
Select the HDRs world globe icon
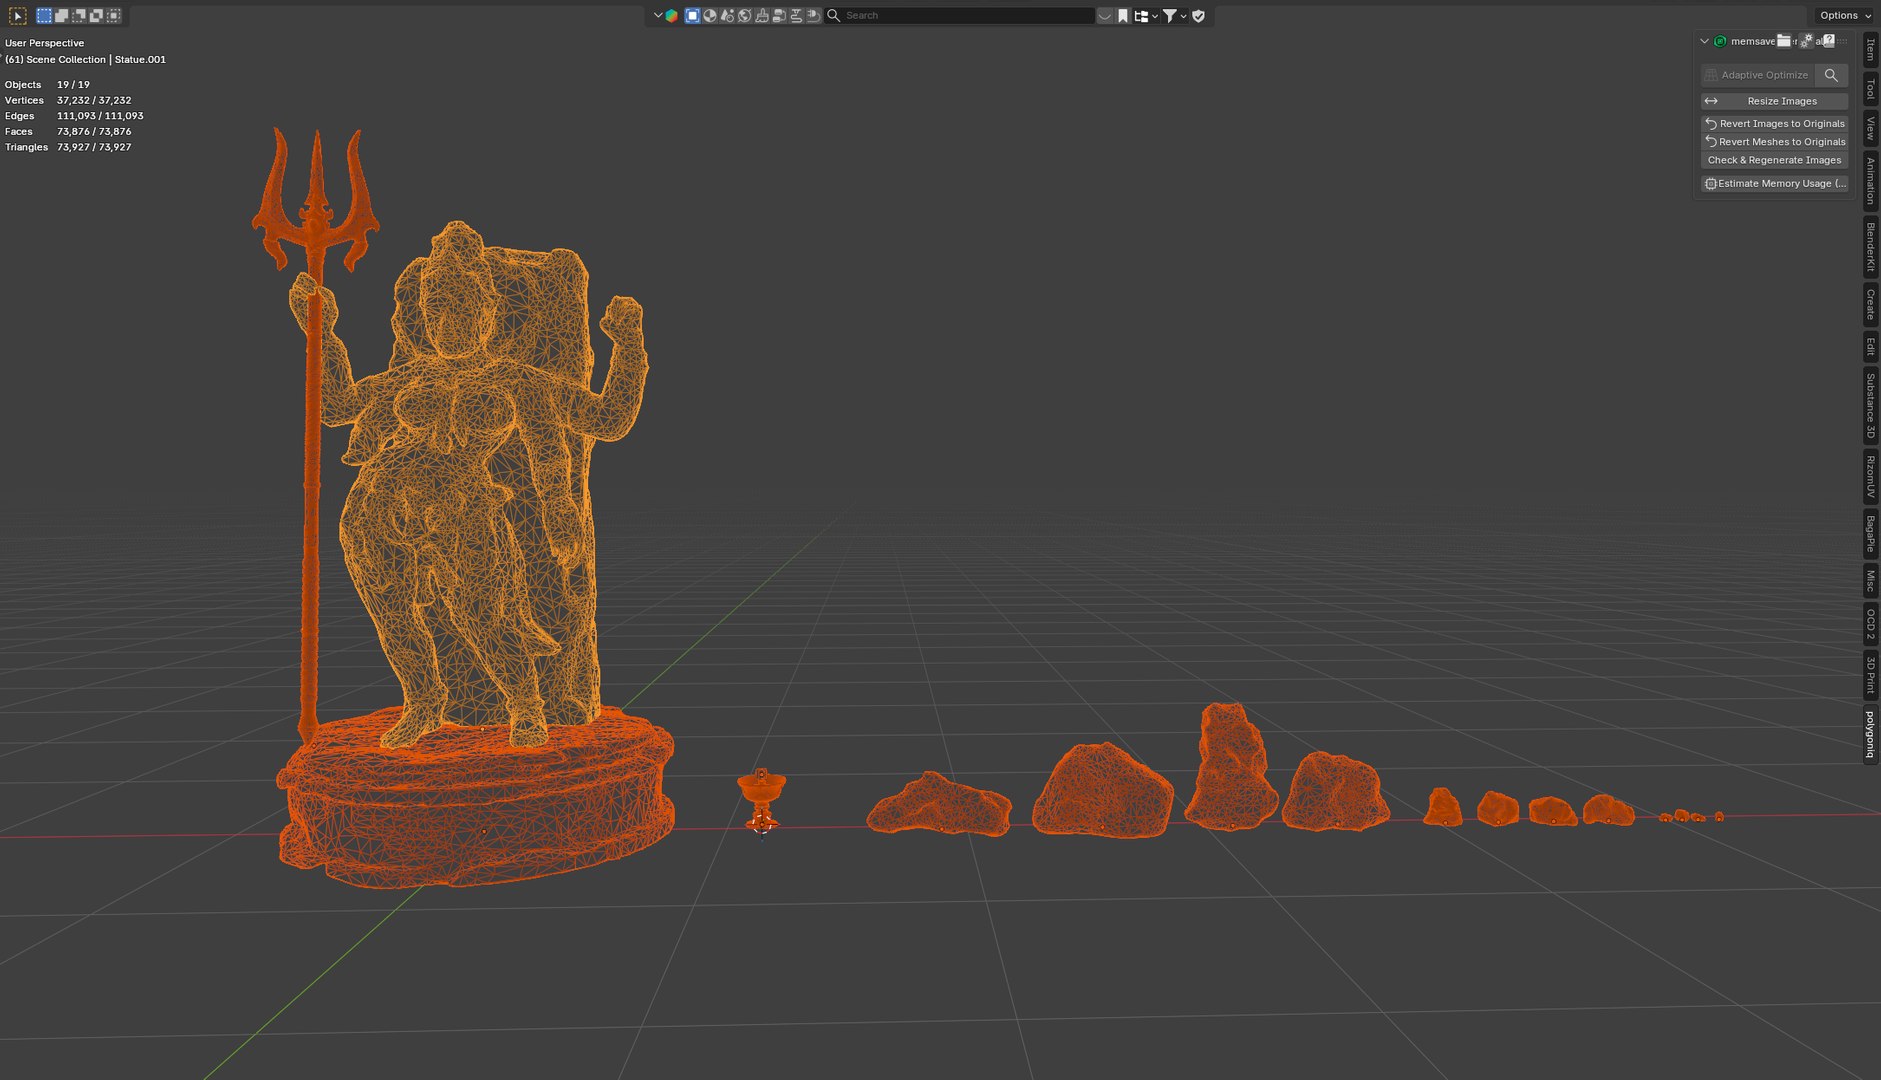click(x=744, y=15)
